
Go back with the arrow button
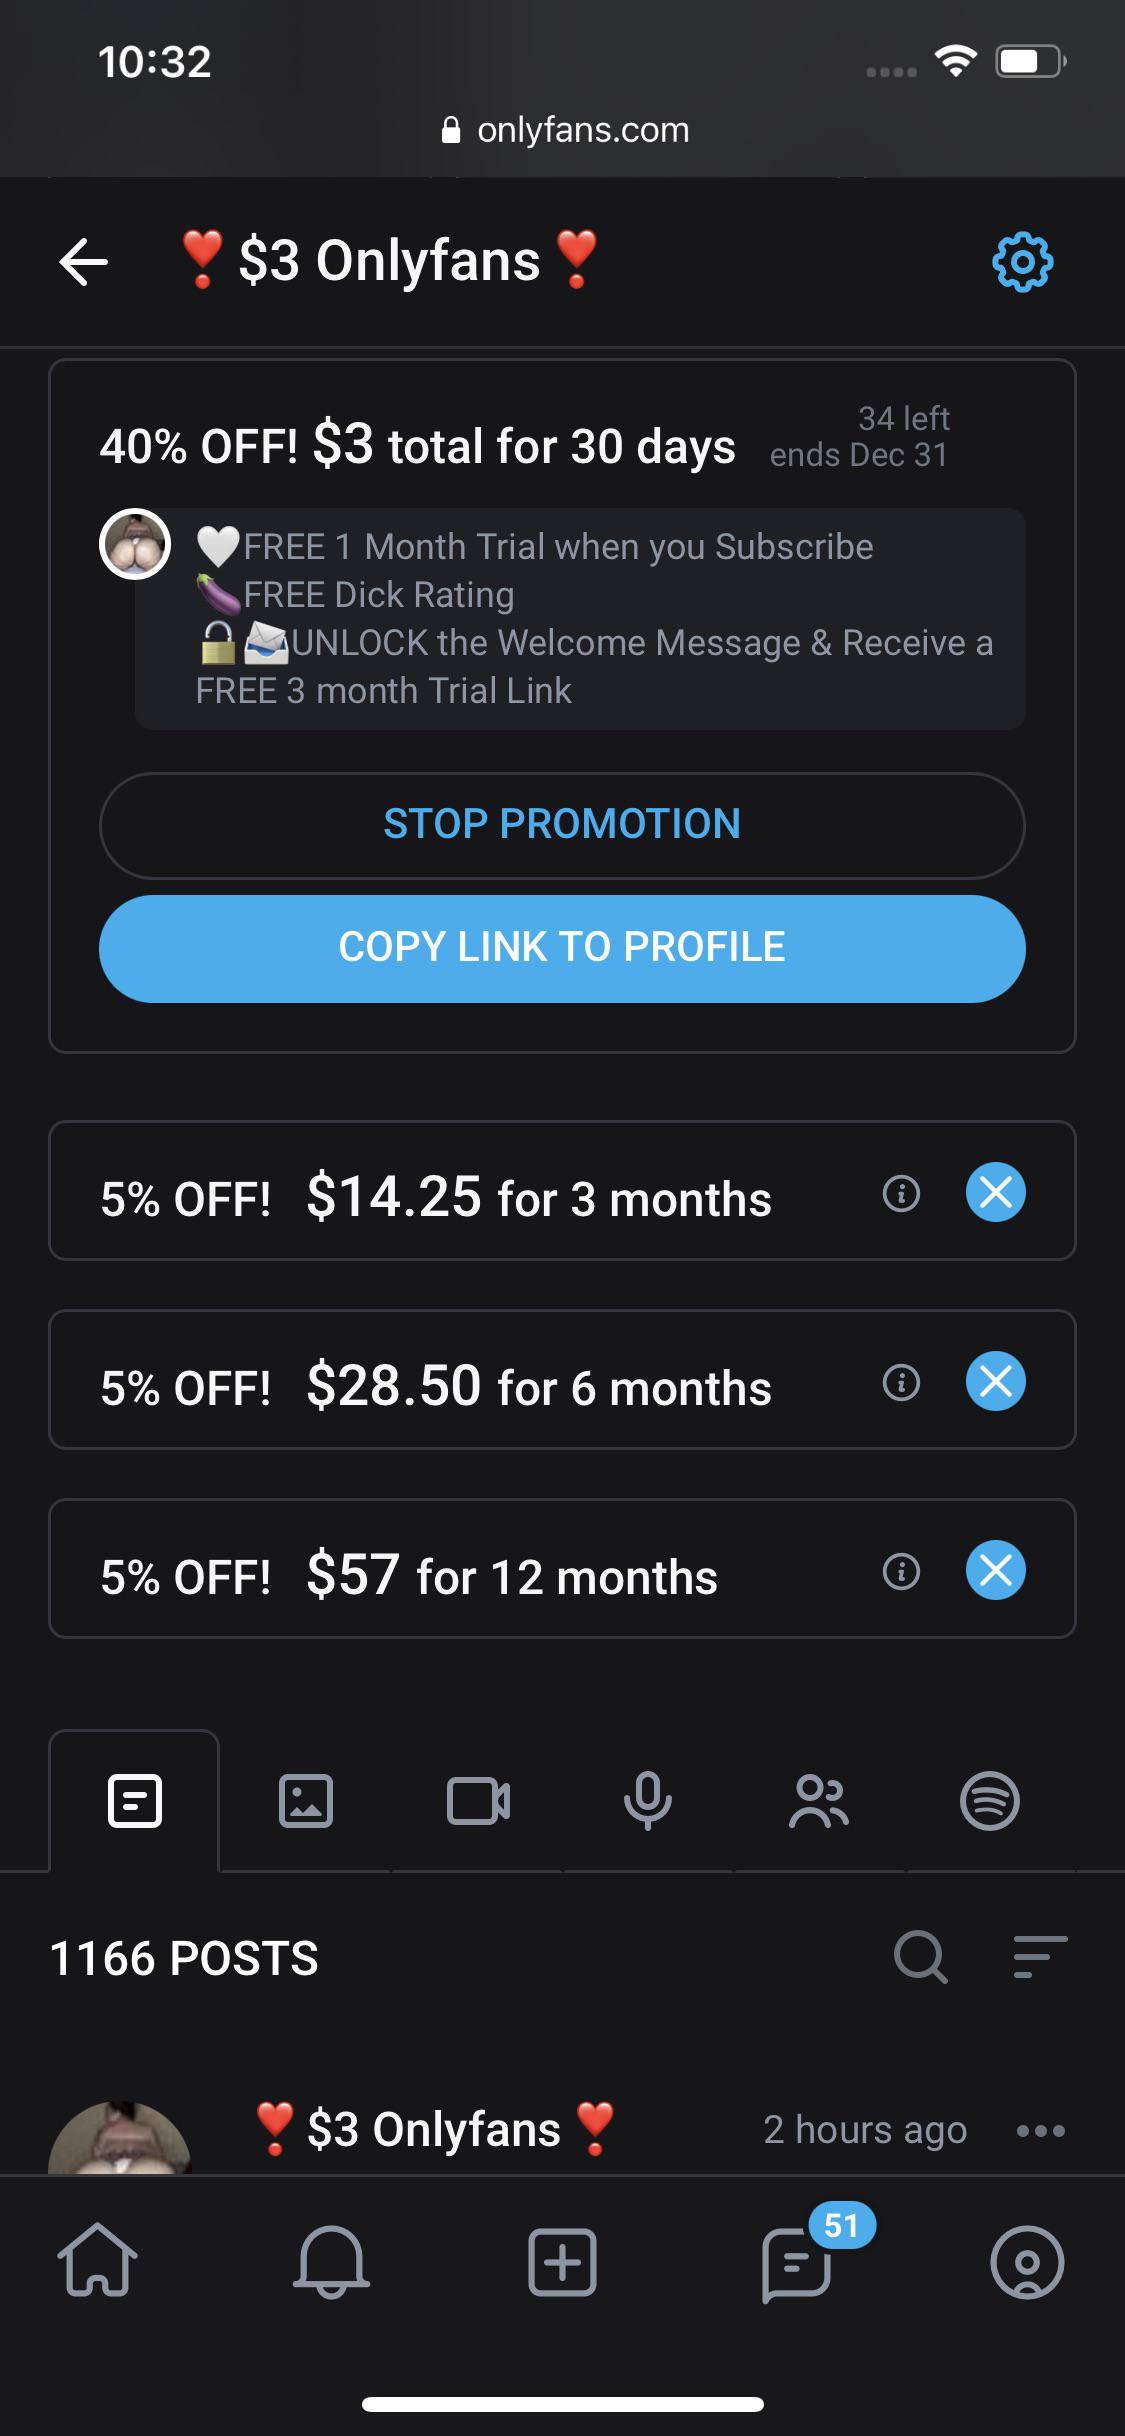pos(82,260)
